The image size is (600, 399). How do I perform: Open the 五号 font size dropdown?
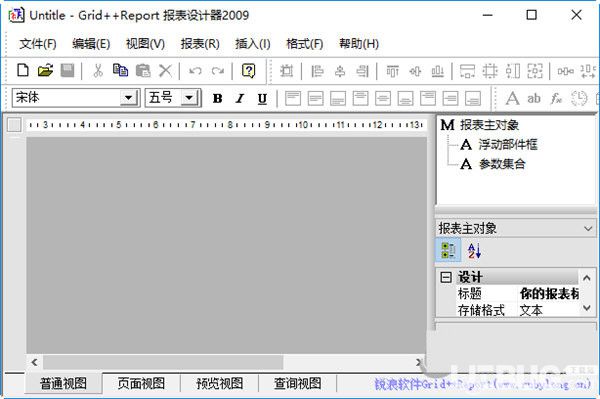tap(189, 98)
